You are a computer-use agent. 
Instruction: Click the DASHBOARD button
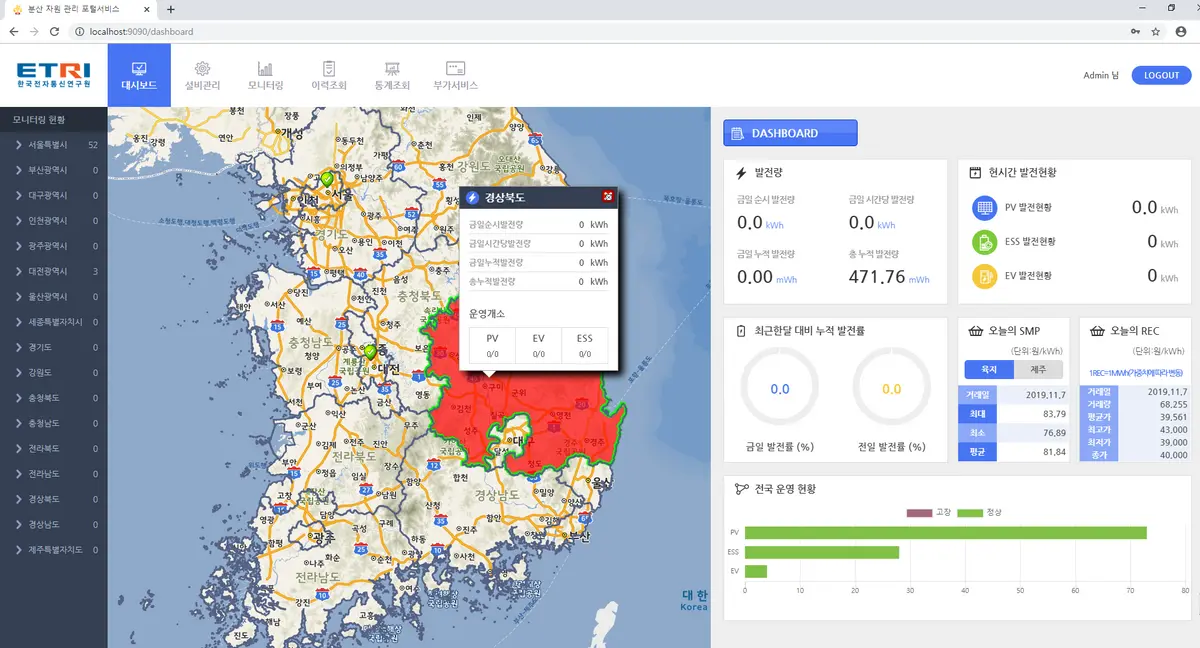tap(790, 132)
